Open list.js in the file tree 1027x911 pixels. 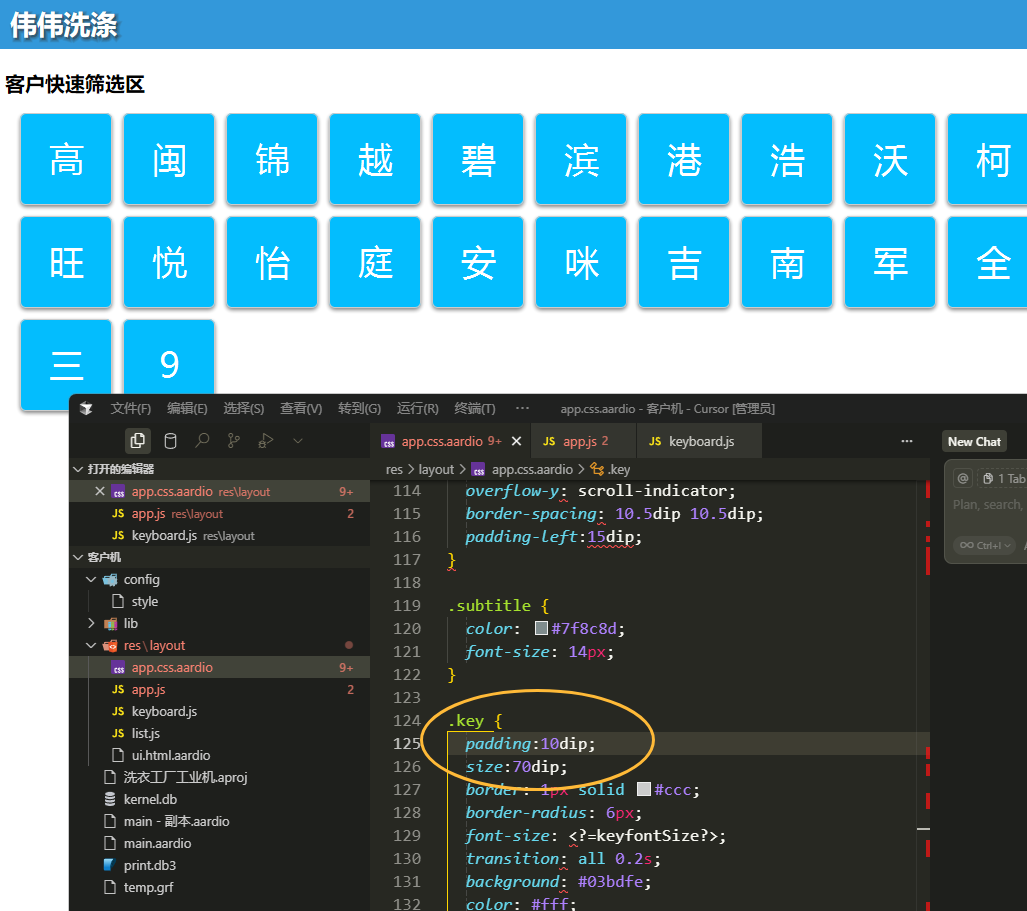(145, 733)
